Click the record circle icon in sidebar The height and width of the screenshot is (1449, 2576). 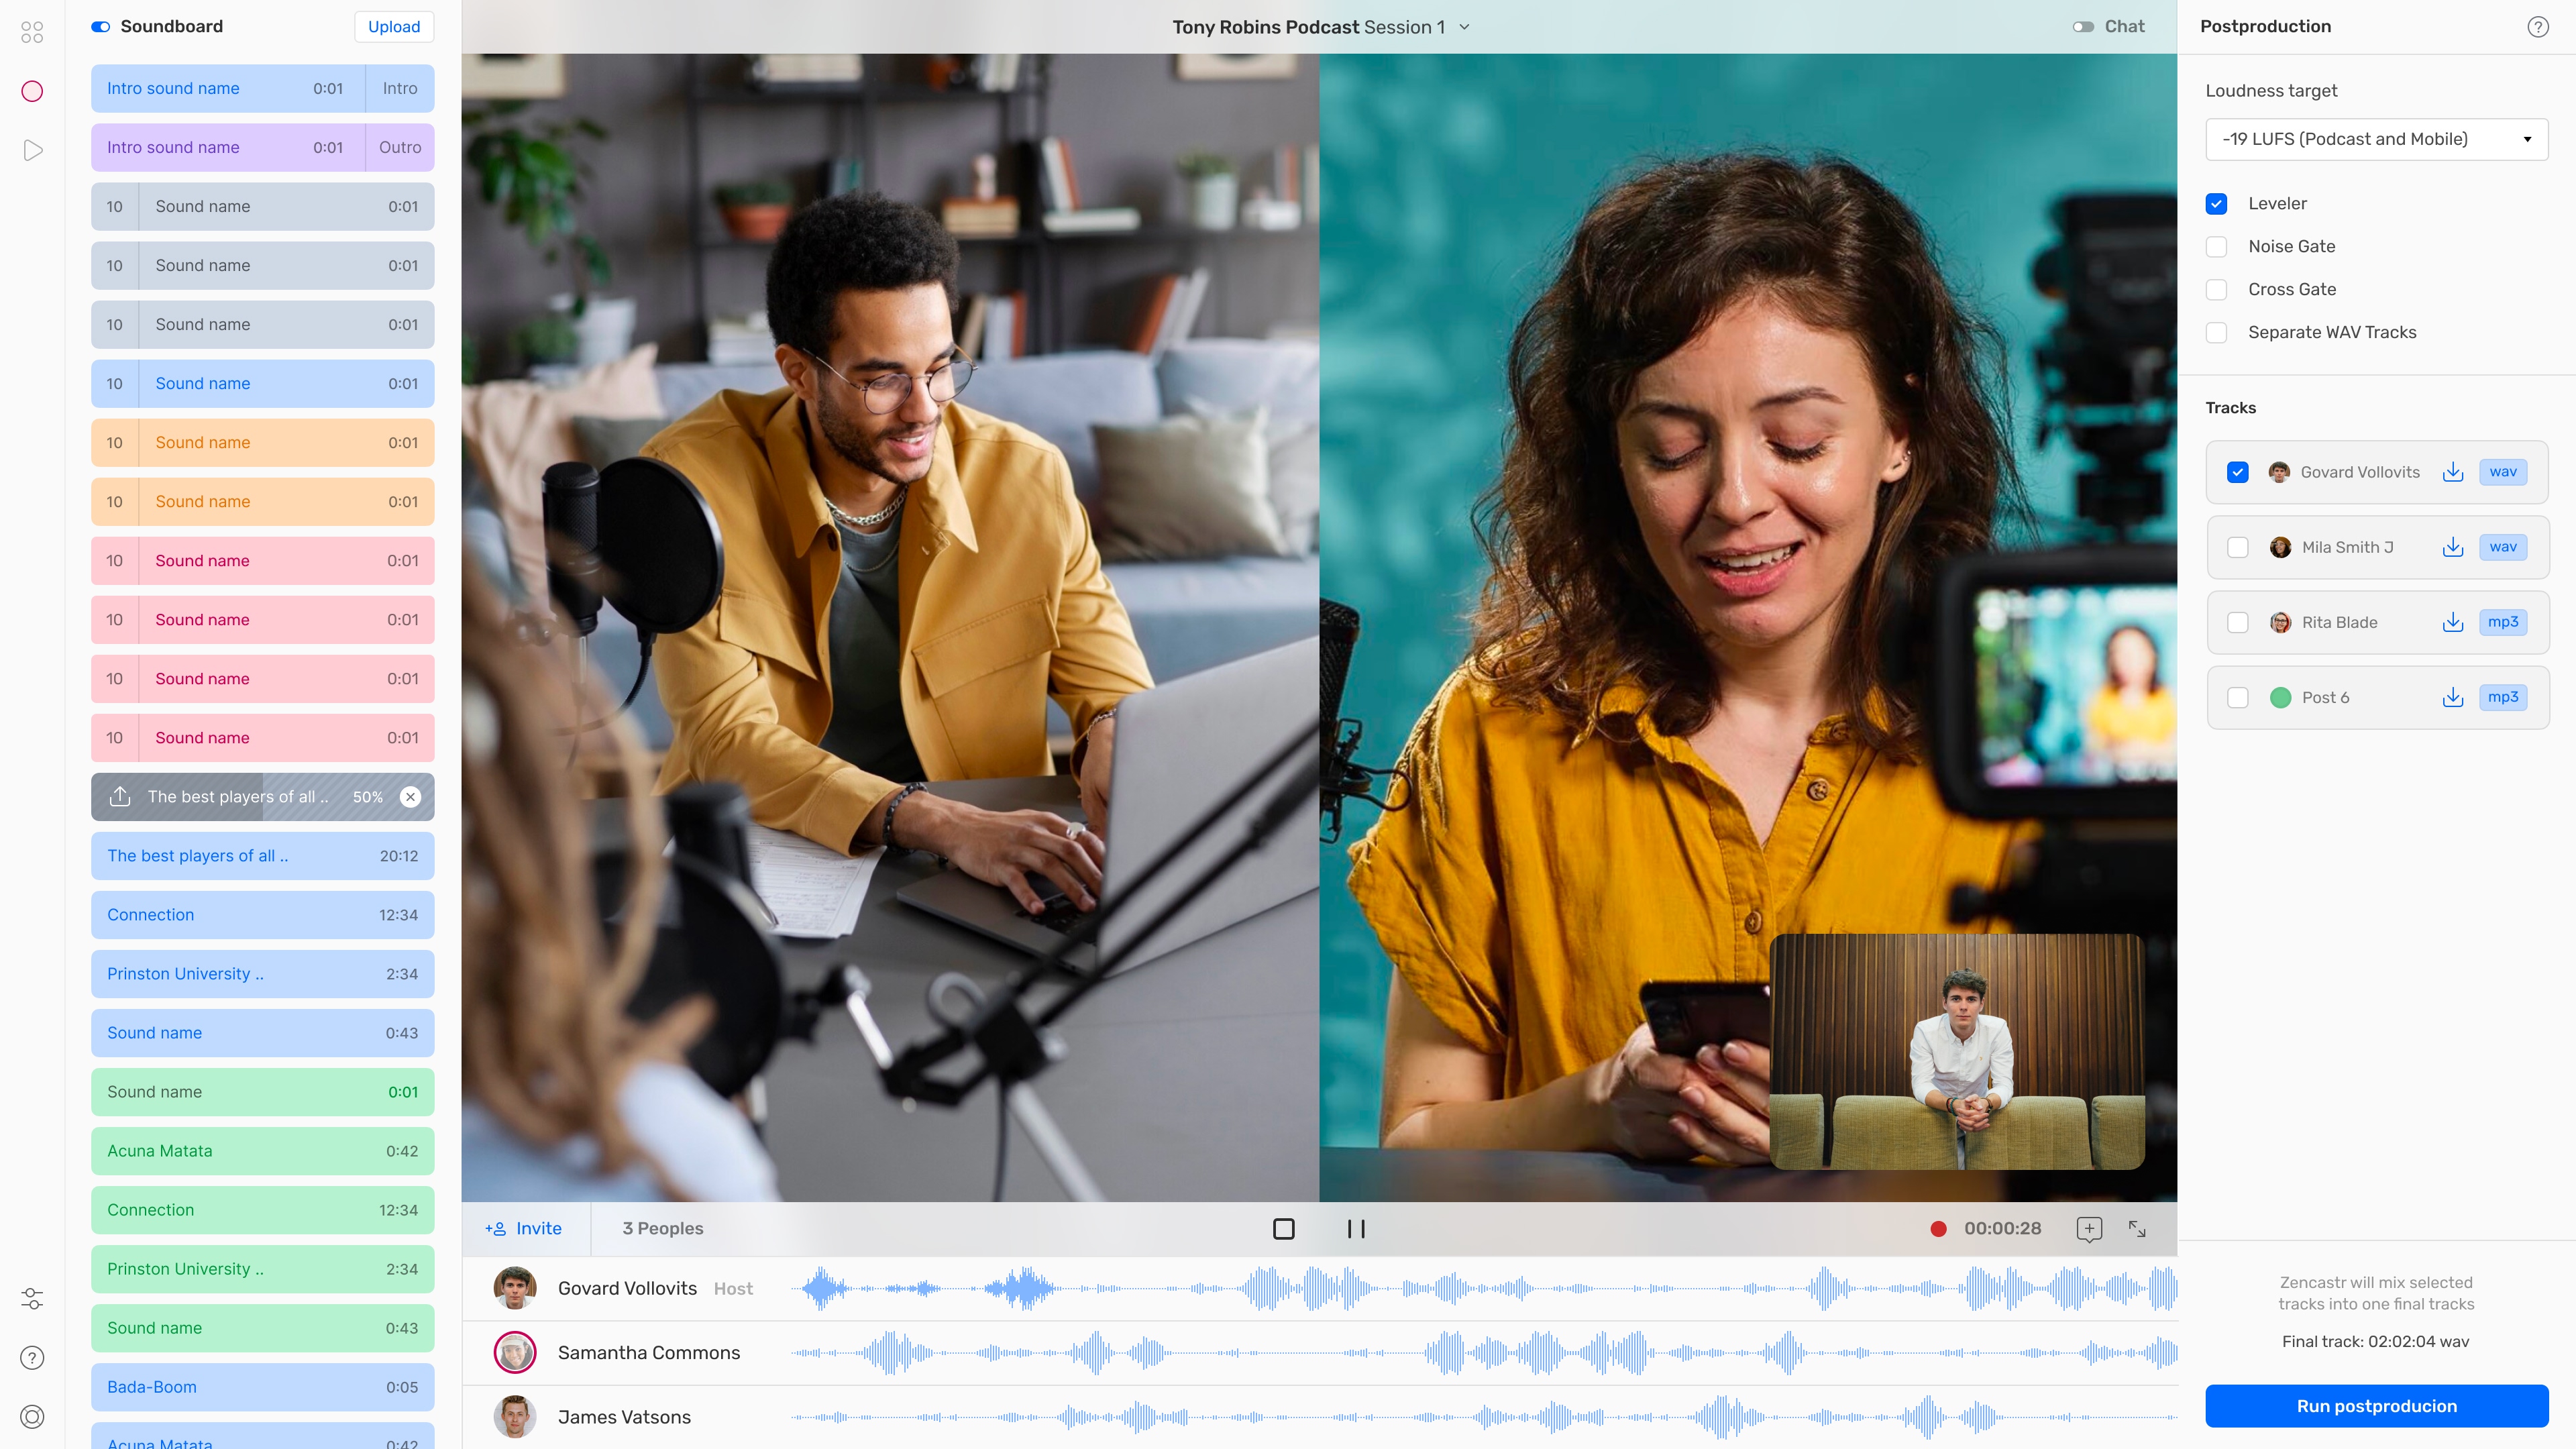32,91
